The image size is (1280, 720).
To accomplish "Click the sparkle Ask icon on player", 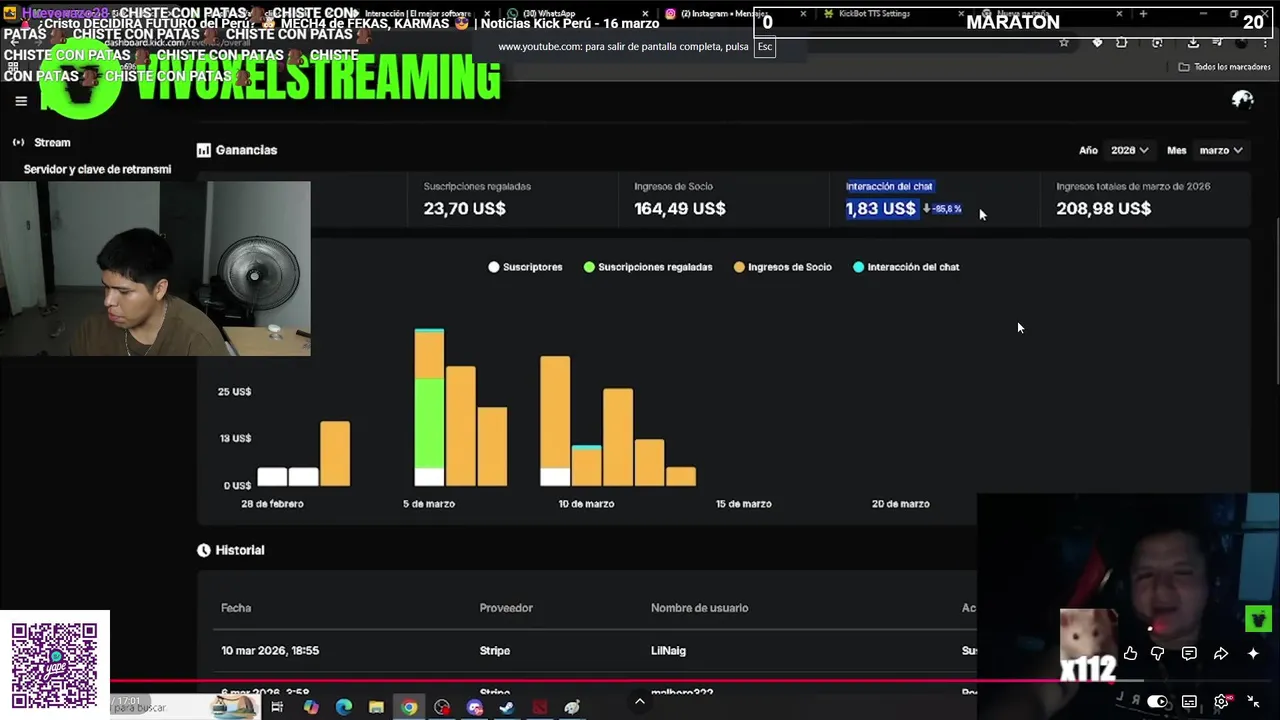I will tap(1253, 654).
